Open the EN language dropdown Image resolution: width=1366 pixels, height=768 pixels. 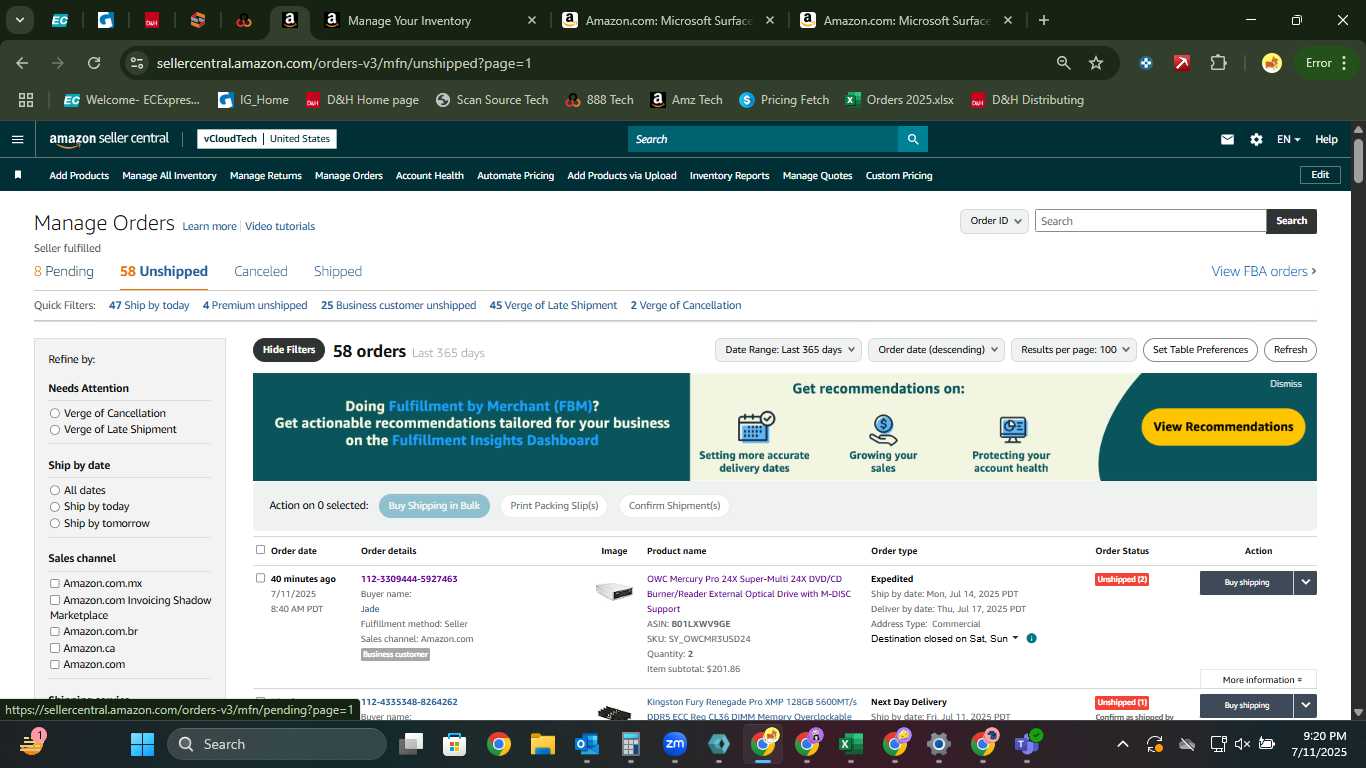pos(1288,139)
